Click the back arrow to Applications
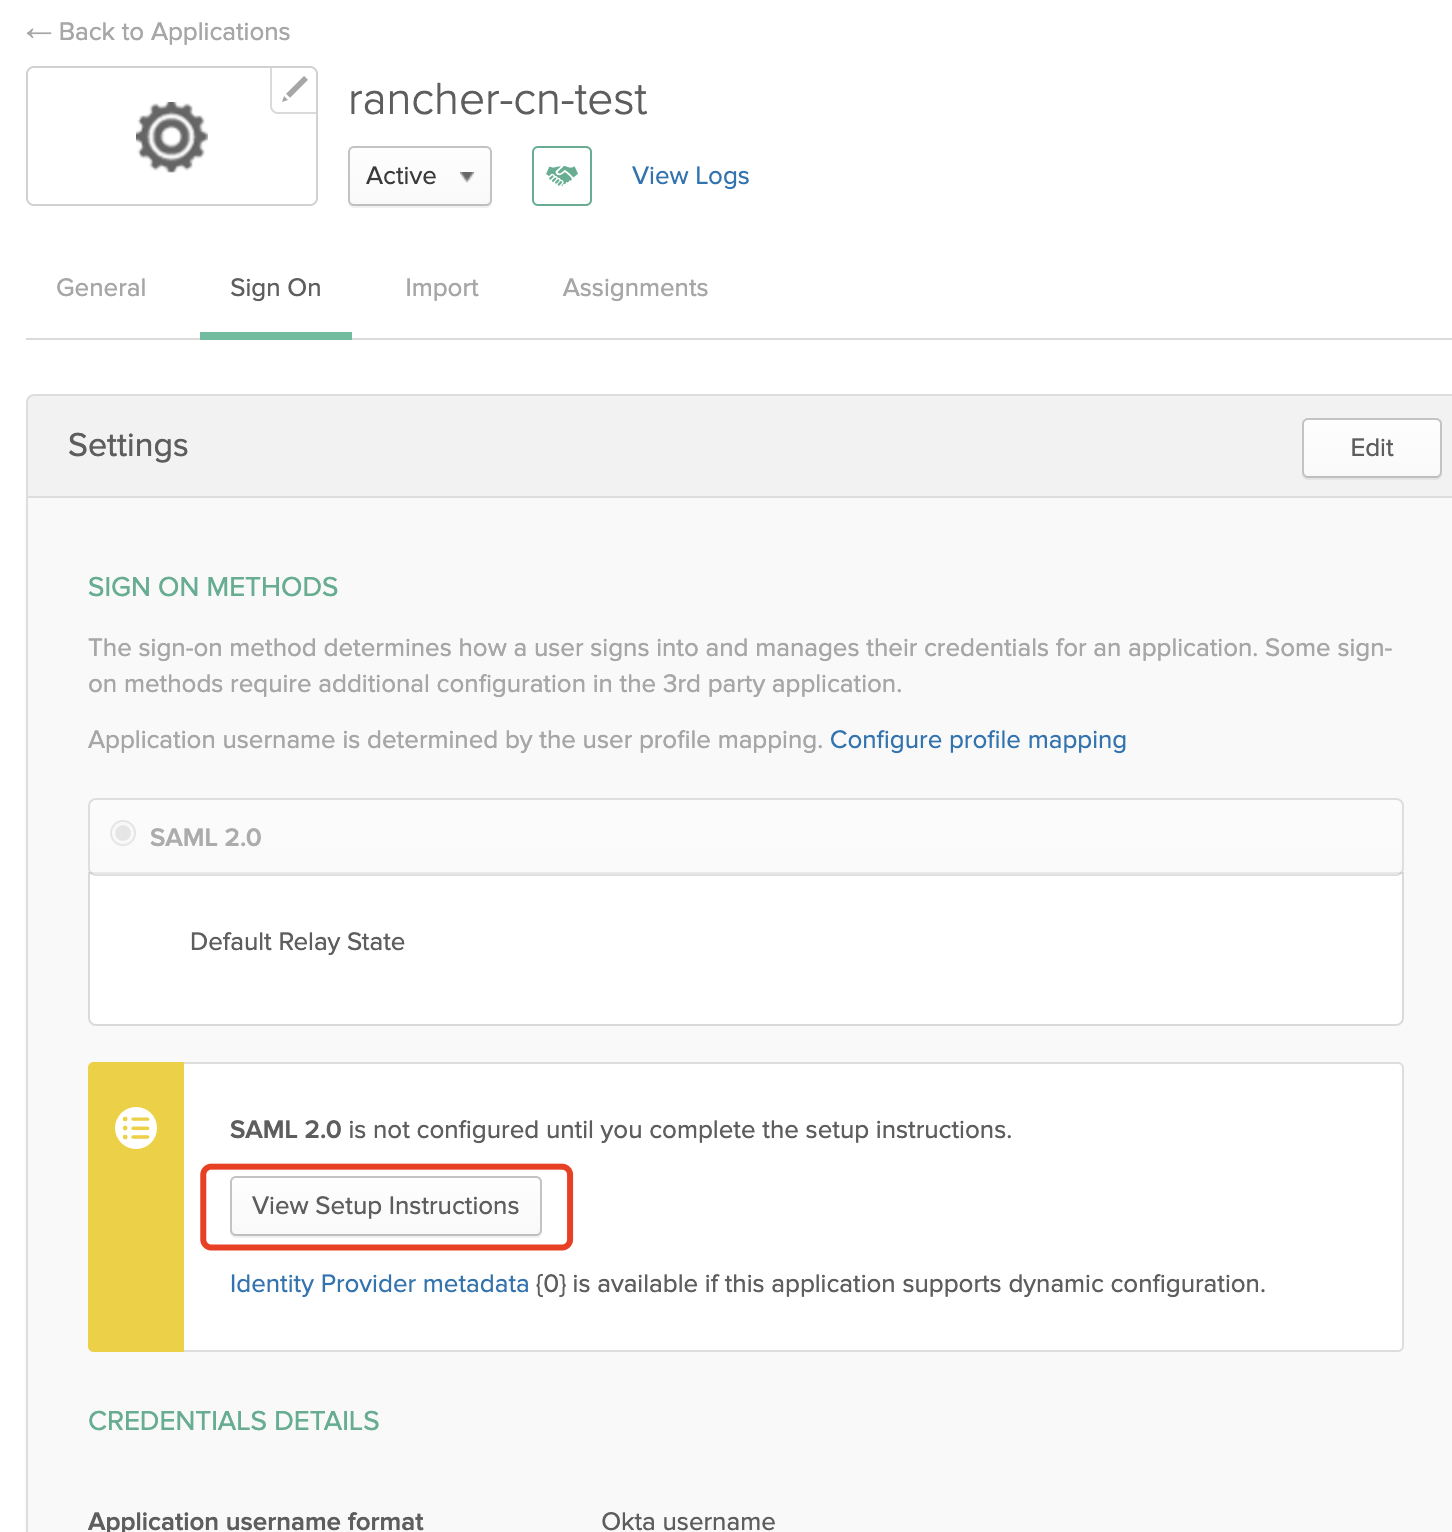This screenshot has width=1452, height=1532. tap(38, 33)
